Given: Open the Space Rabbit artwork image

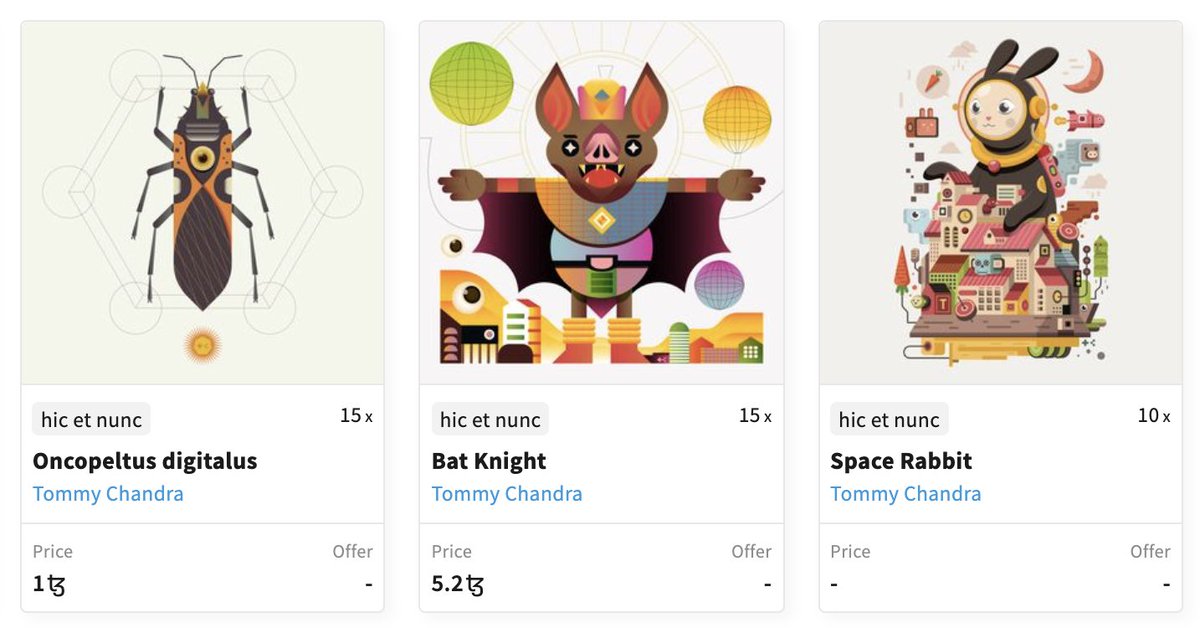Looking at the screenshot, I should point(1000,203).
